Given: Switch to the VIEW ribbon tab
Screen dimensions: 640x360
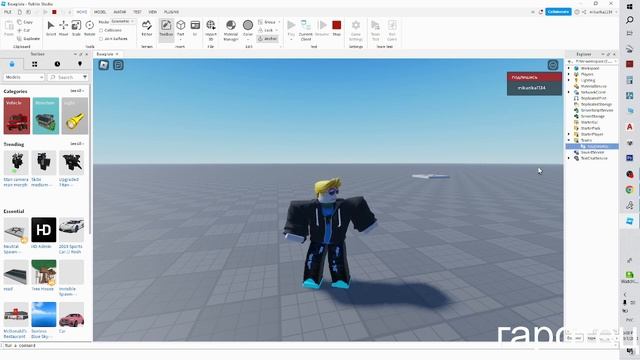Looking at the screenshot, I should tap(153, 12).
